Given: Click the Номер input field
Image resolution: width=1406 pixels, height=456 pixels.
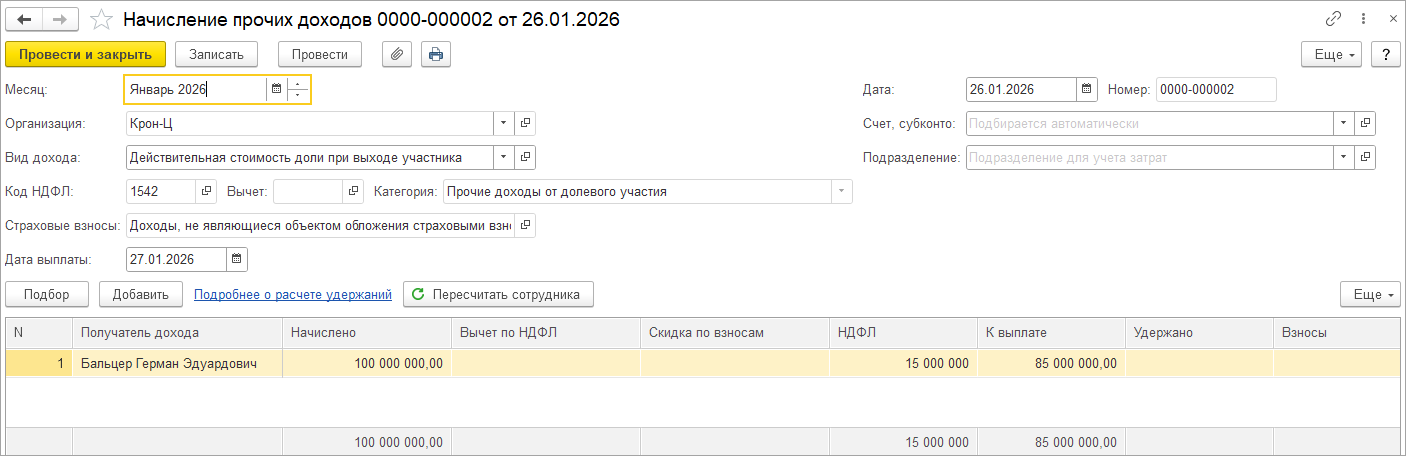Looking at the screenshot, I should pyautogui.click(x=1216, y=89).
